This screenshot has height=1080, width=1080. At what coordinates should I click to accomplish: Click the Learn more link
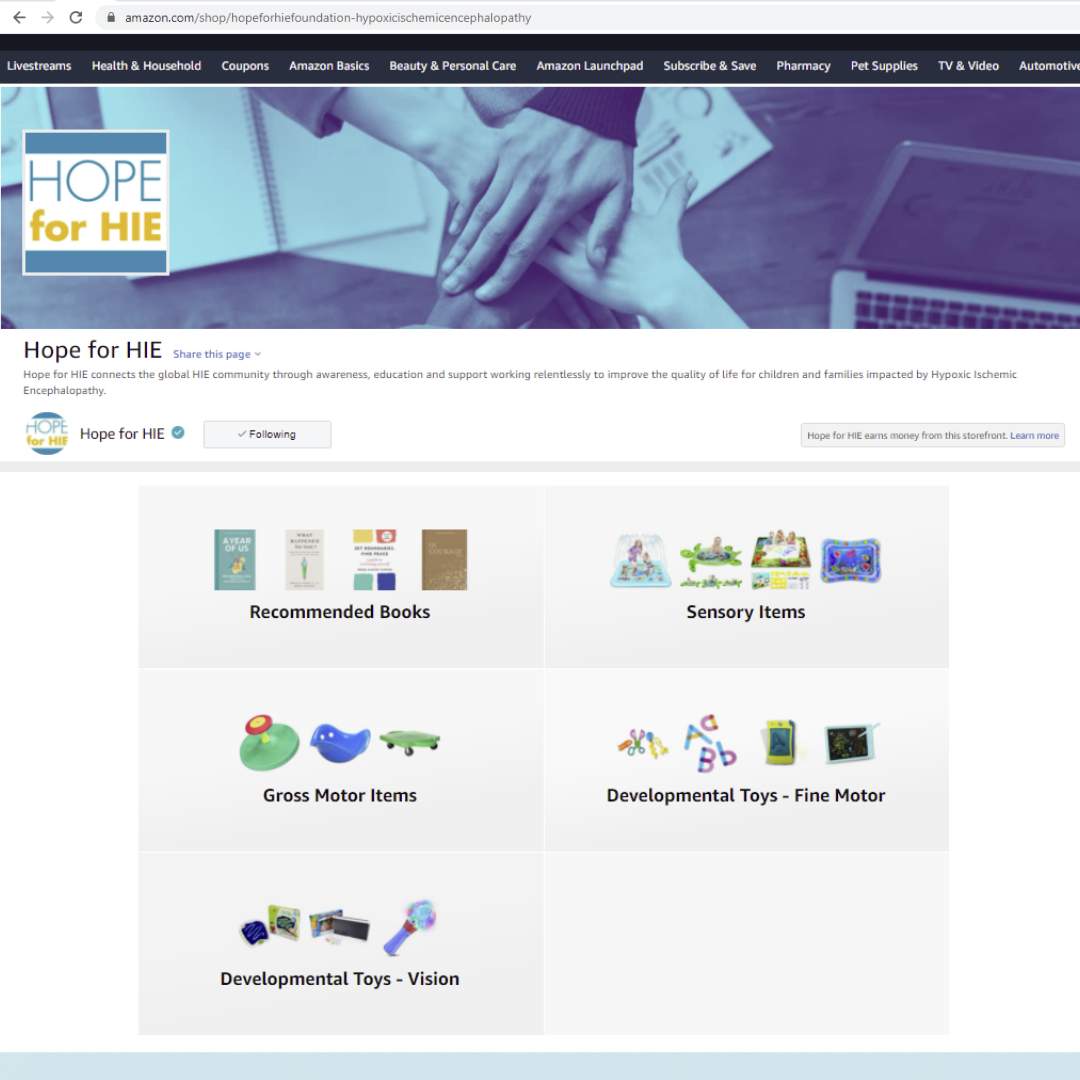(x=1034, y=435)
